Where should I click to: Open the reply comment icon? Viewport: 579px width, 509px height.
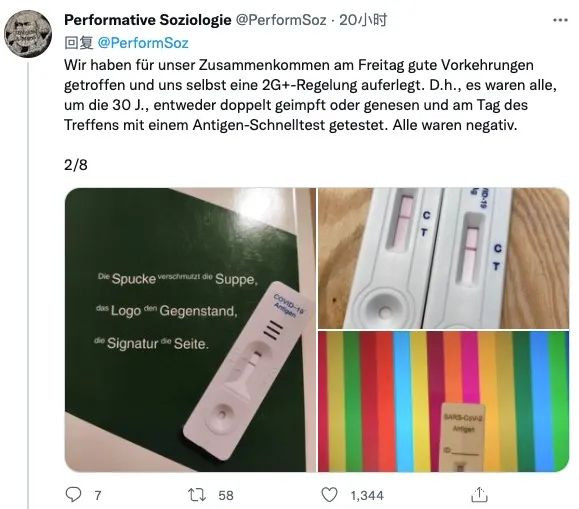73,494
